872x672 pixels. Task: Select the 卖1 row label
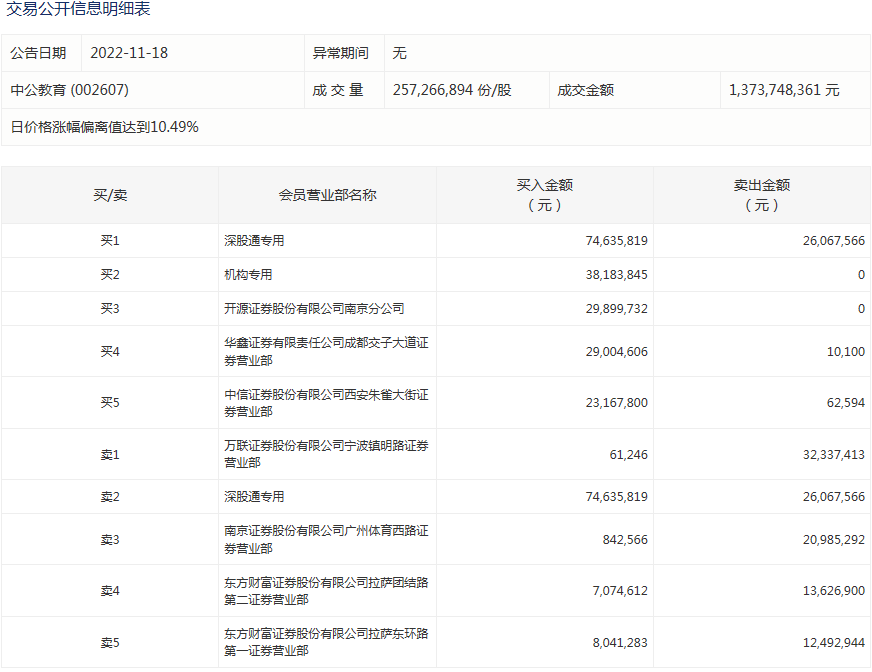pyautogui.click(x=110, y=454)
